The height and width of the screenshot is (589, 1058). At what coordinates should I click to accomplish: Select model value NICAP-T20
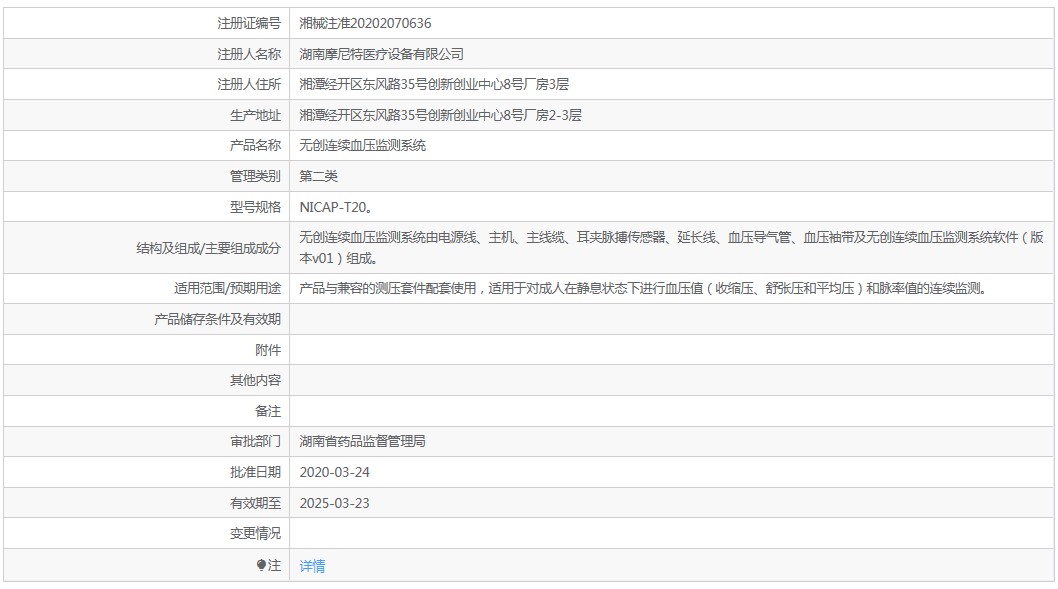pos(335,207)
